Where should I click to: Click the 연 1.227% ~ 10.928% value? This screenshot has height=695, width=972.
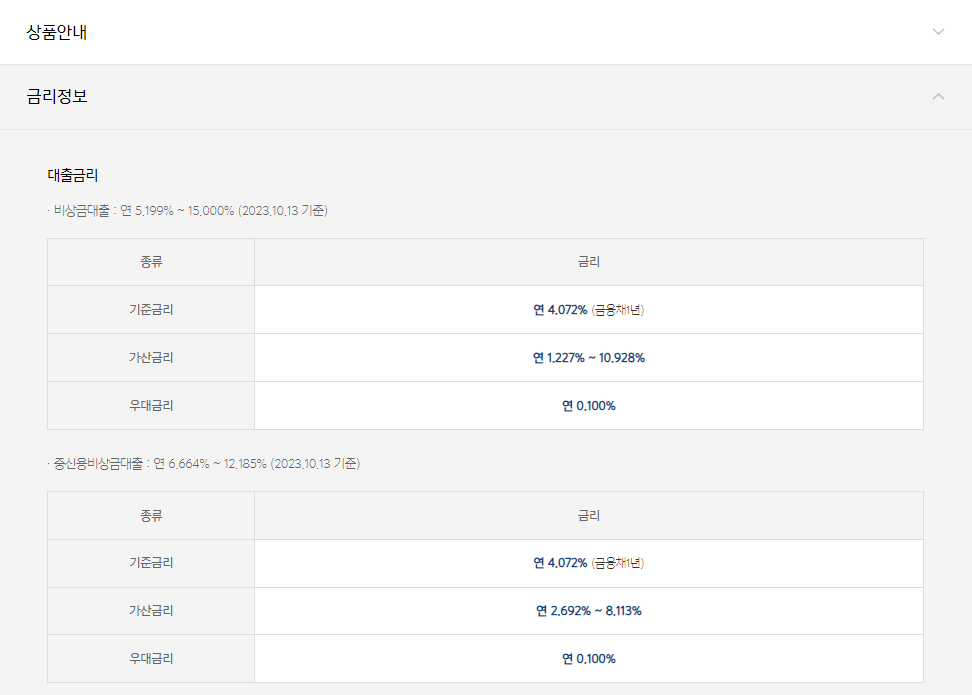588,358
